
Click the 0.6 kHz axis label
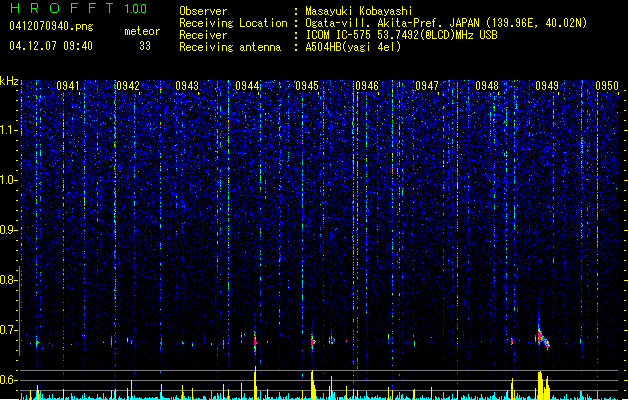[x=8, y=380]
